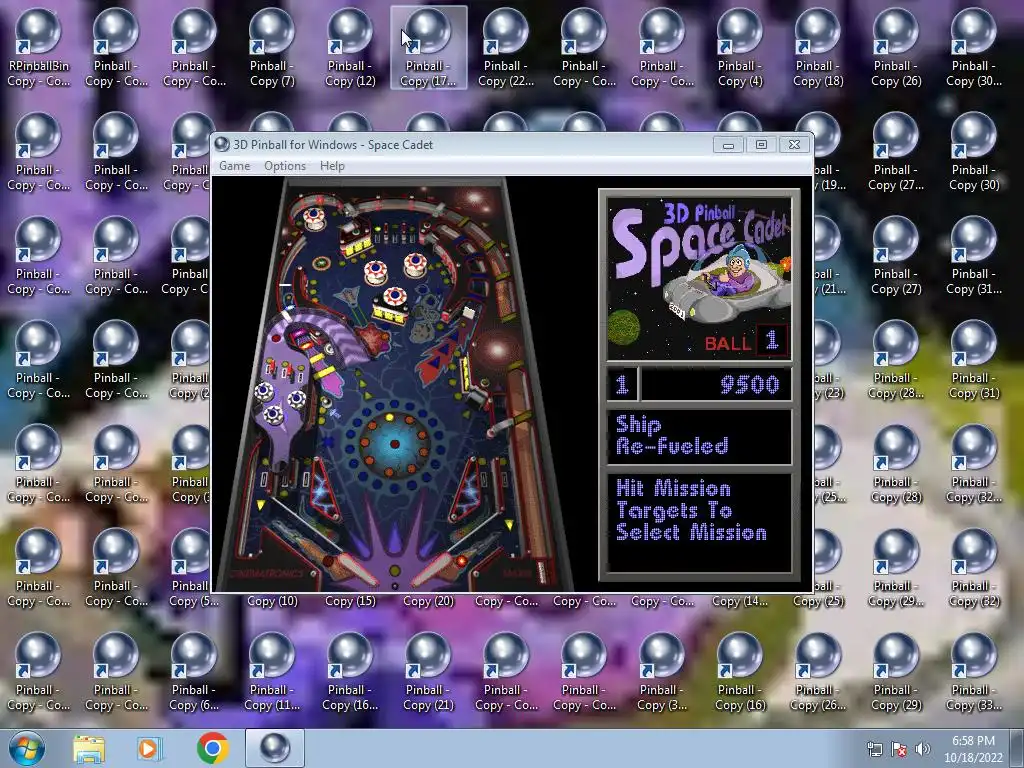
Task: Select the Pinball - Copy (18) desktop shortcut
Action: coord(818,48)
